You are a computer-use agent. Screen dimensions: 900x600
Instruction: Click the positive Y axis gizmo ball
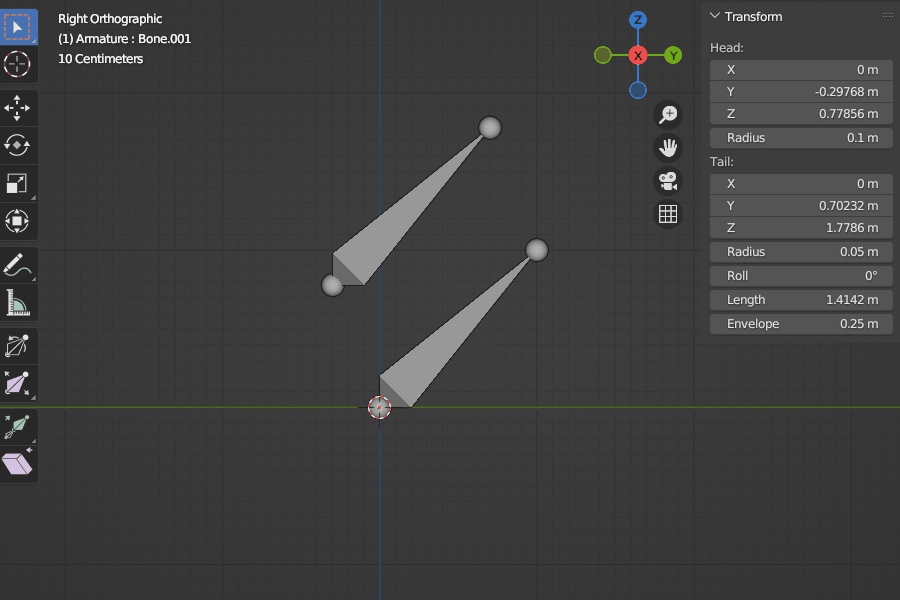point(673,56)
